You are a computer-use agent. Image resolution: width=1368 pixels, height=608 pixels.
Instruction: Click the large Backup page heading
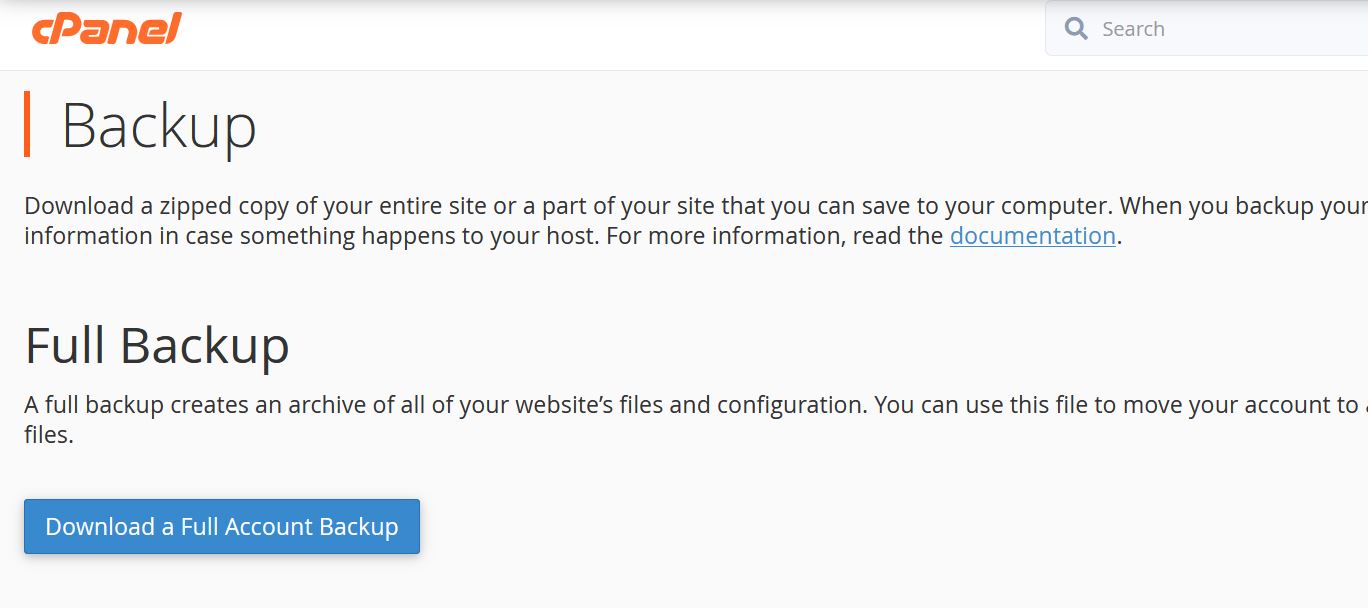click(159, 126)
